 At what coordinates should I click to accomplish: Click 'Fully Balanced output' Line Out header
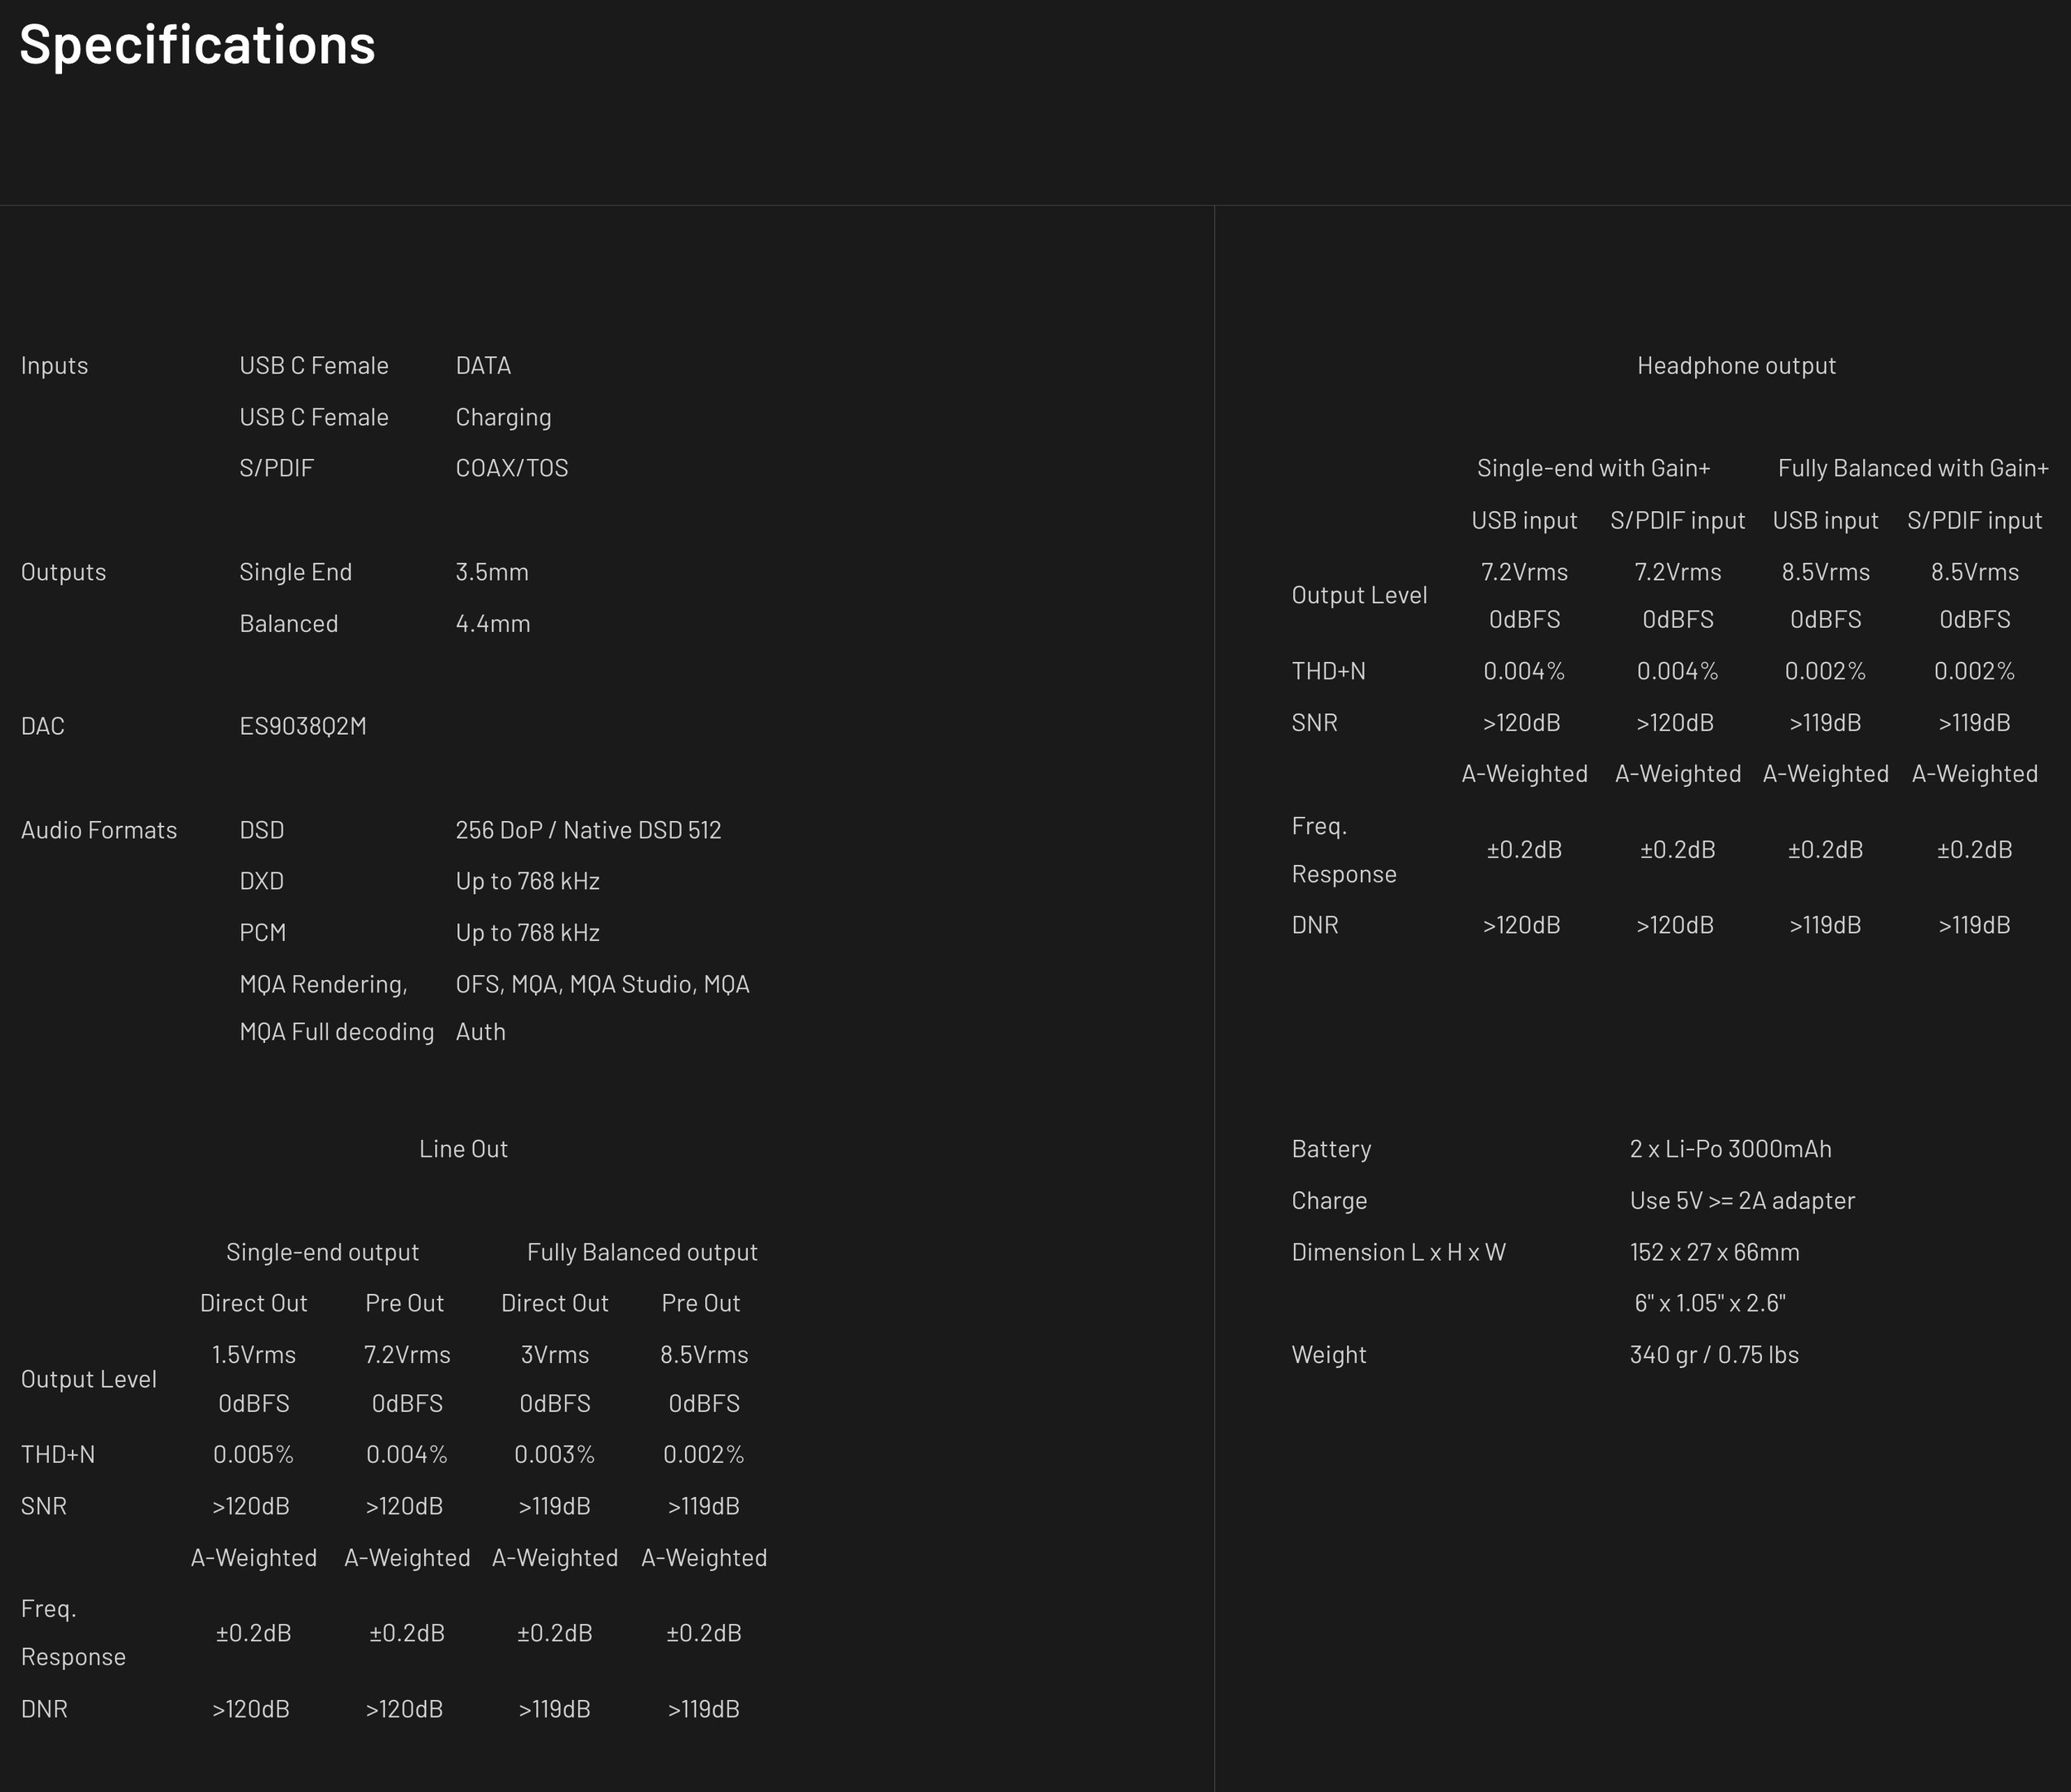[x=641, y=1252]
